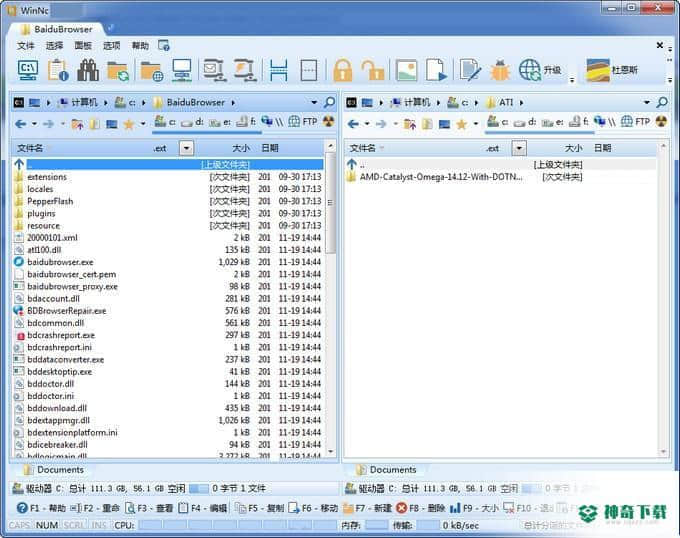Screen dimensions: 680x538
Task: Click F4 - 编辑 button
Action: click(203, 508)
